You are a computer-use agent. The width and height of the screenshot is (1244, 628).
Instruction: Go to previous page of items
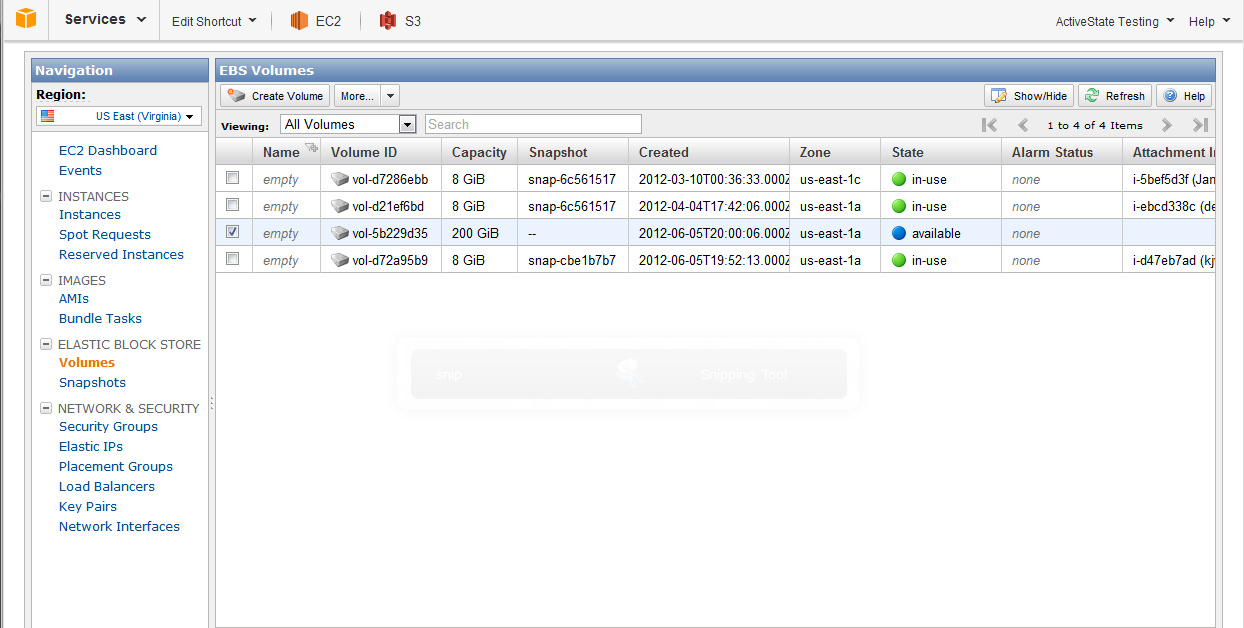(1023, 125)
